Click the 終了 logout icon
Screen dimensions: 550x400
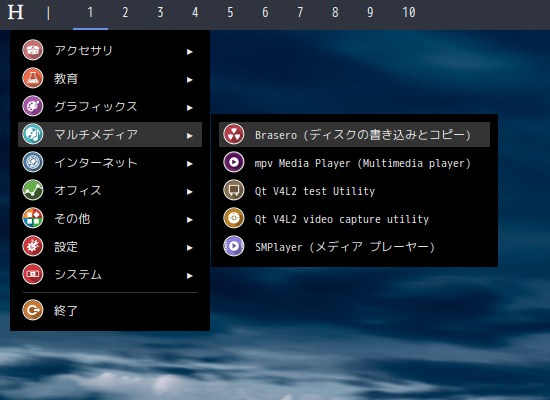point(33,310)
